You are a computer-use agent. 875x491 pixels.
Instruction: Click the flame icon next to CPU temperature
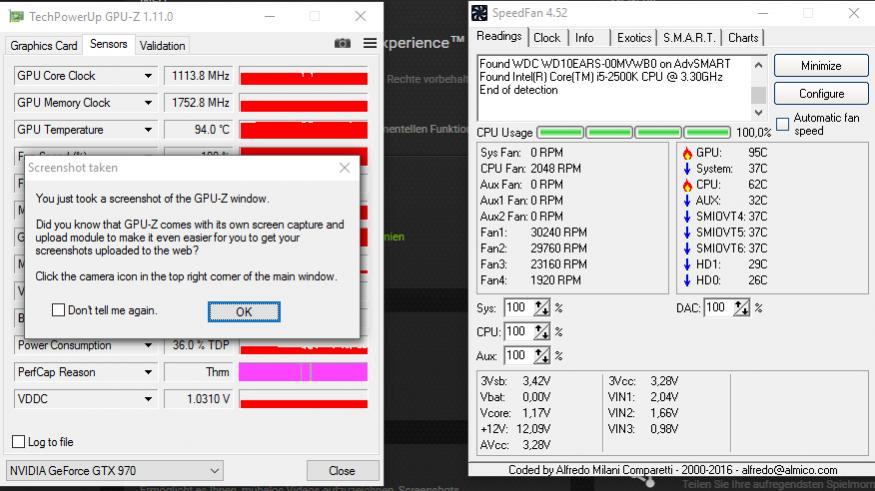point(687,185)
